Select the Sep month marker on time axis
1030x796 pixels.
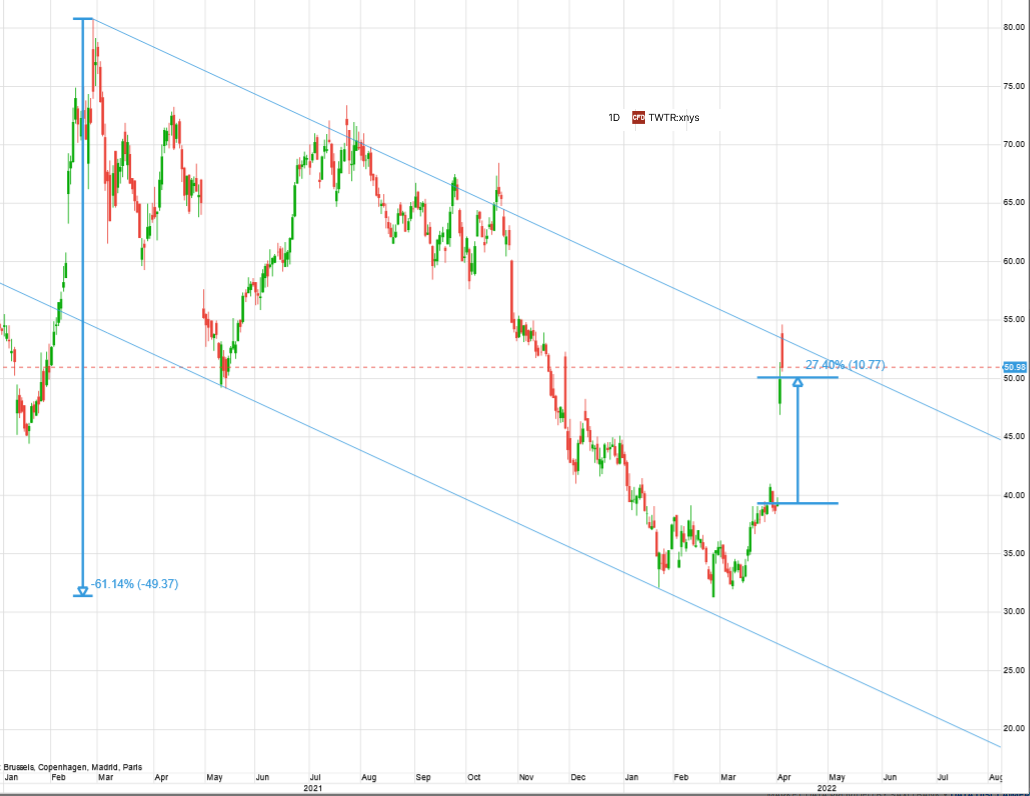pyautogui.click(x=422, y=776)
